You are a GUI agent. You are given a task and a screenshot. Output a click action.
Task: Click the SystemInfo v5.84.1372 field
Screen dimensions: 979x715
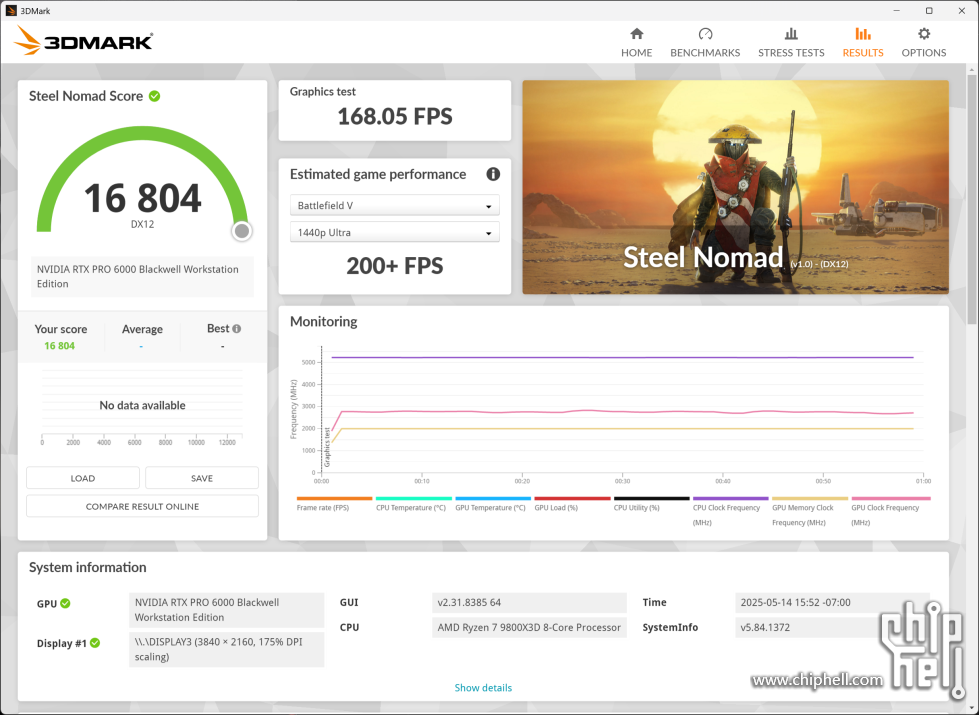tap(832, 628)
